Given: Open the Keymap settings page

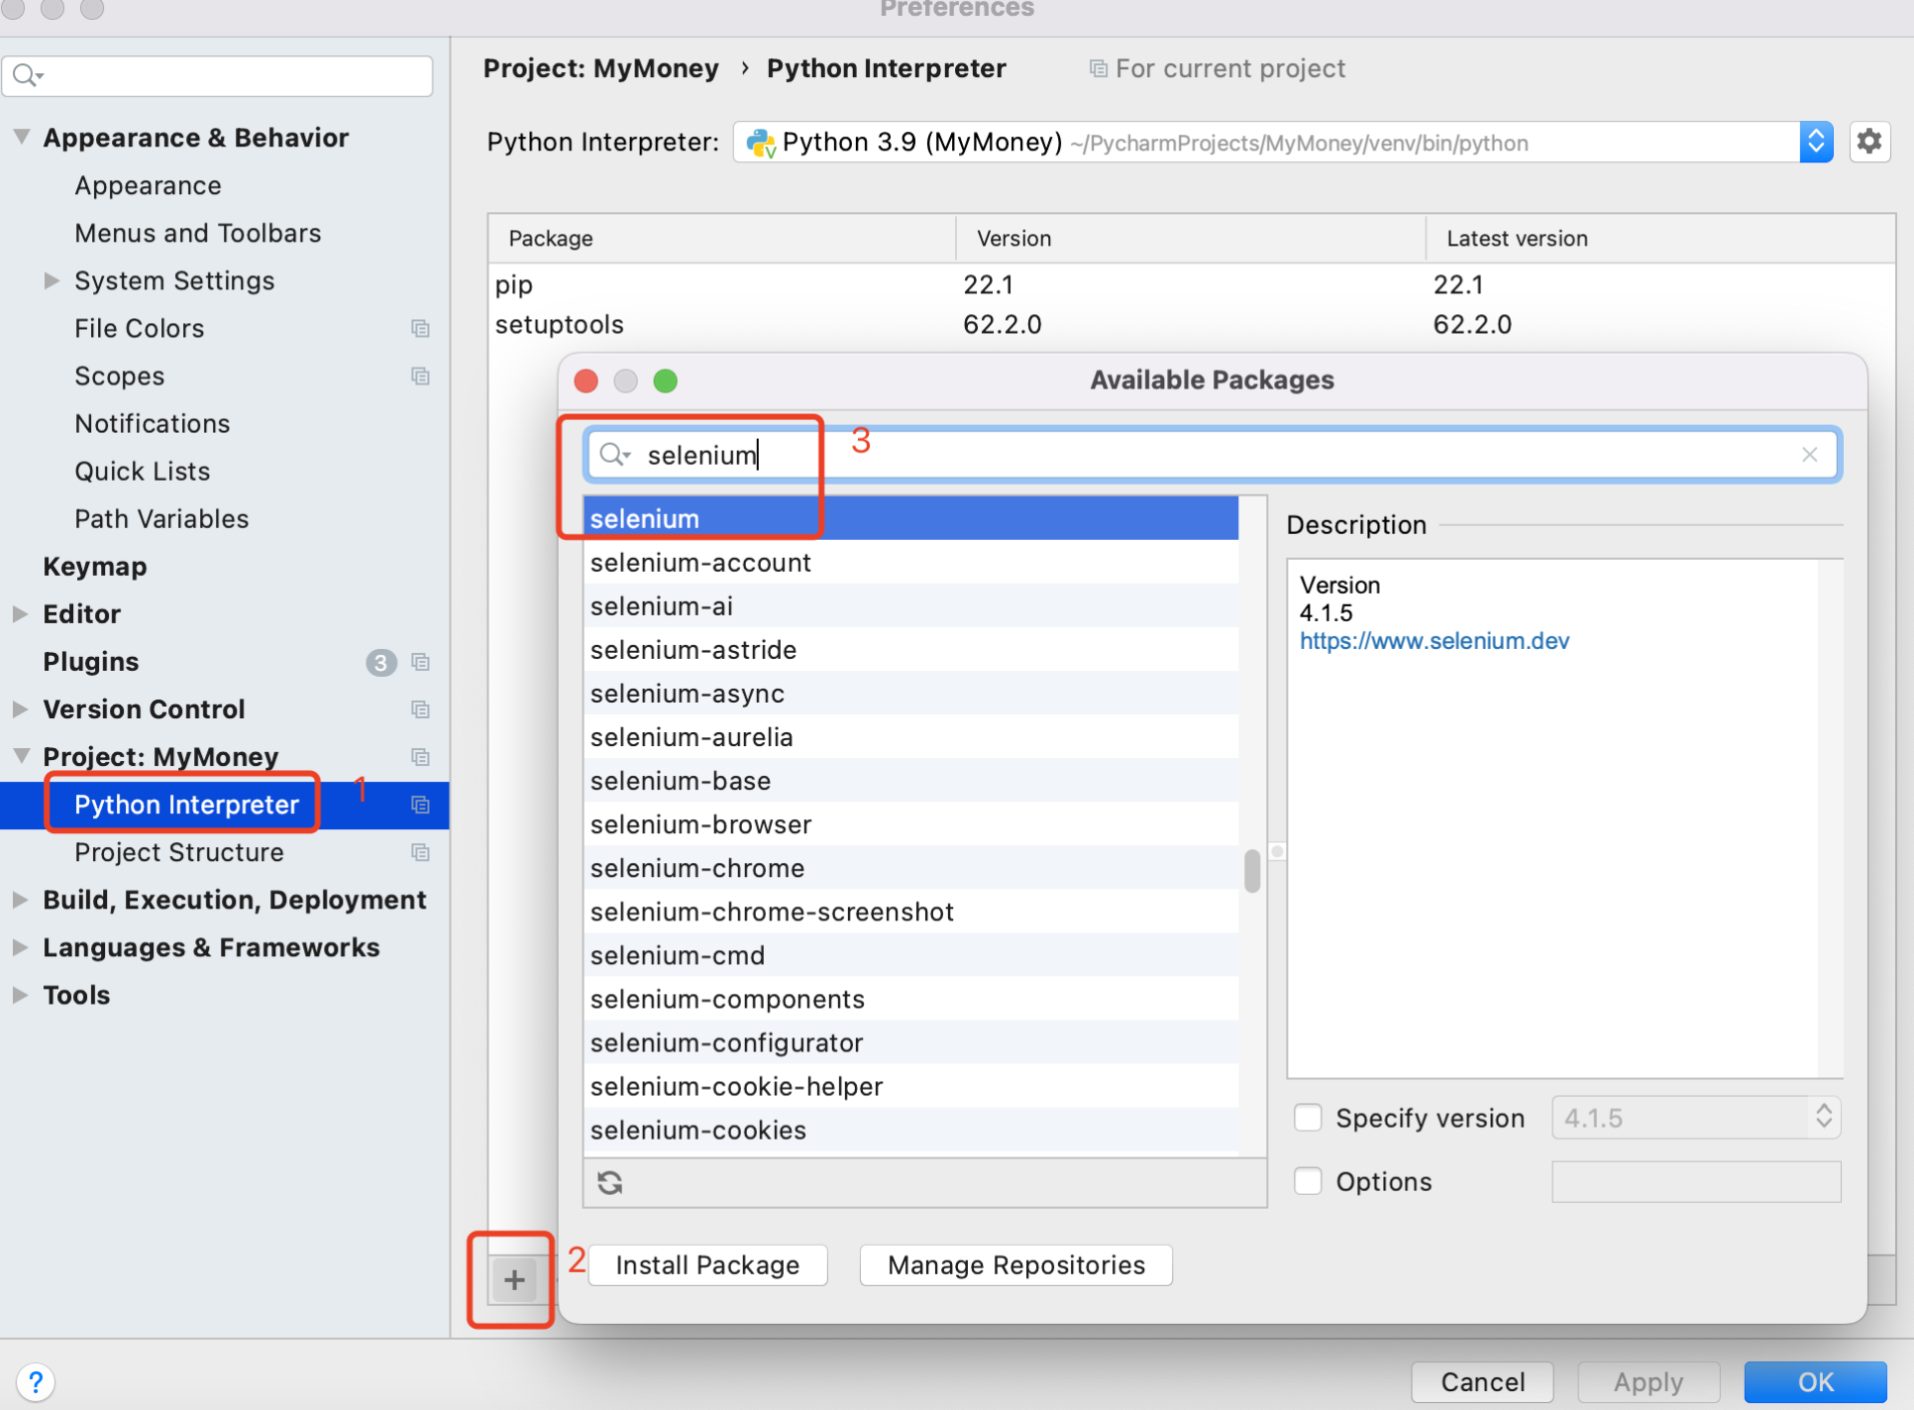Looking at the screenshot, I should [x=95, y=566].
